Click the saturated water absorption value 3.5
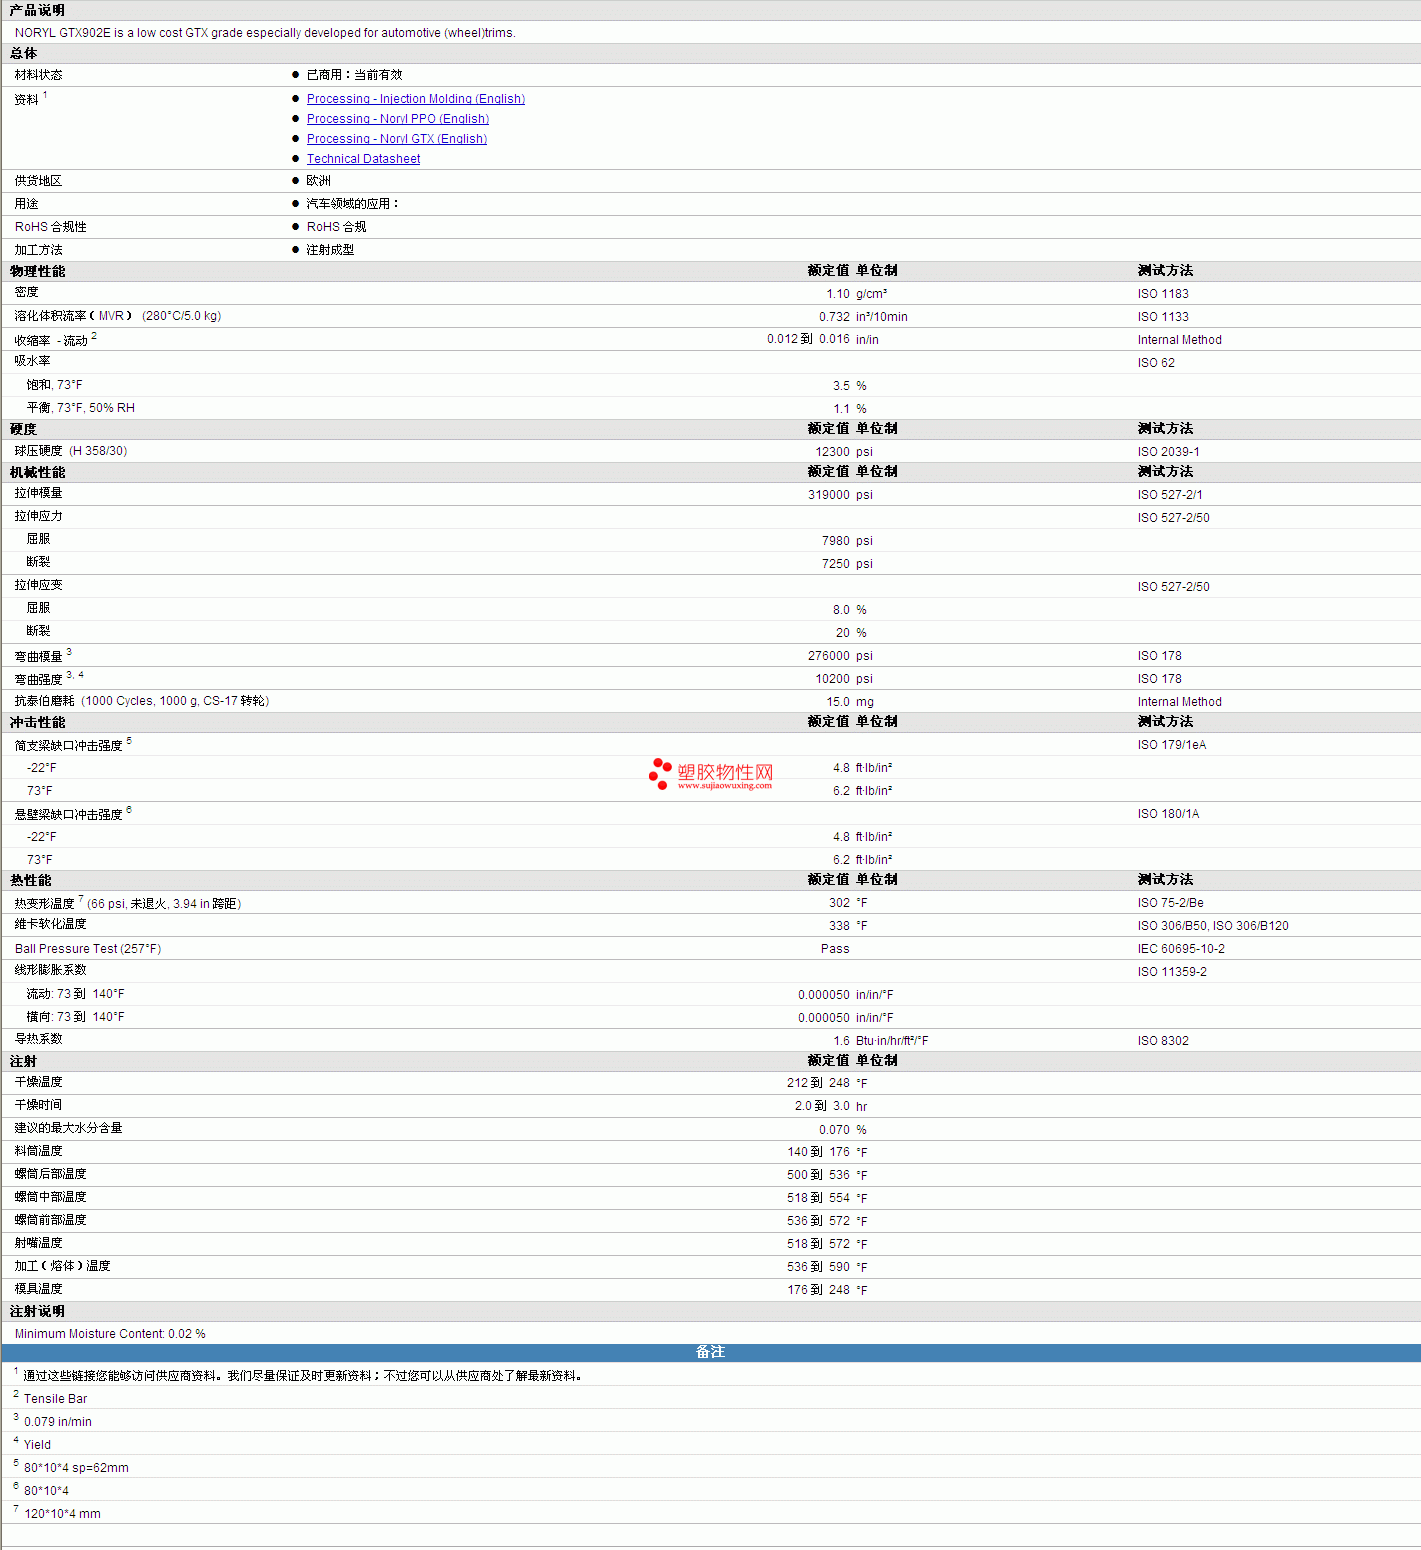 pos(841,386)
